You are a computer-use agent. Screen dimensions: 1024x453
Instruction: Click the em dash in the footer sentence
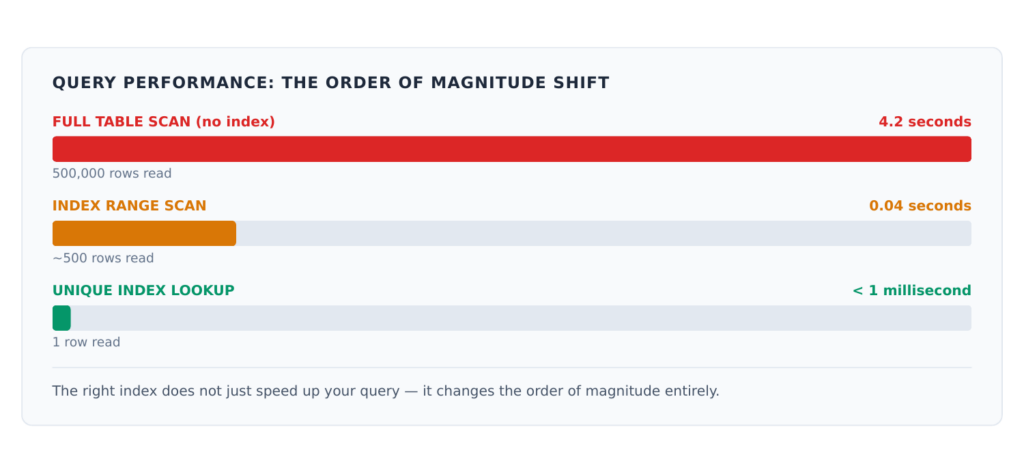pyautogui.click(x=407, y=392)
